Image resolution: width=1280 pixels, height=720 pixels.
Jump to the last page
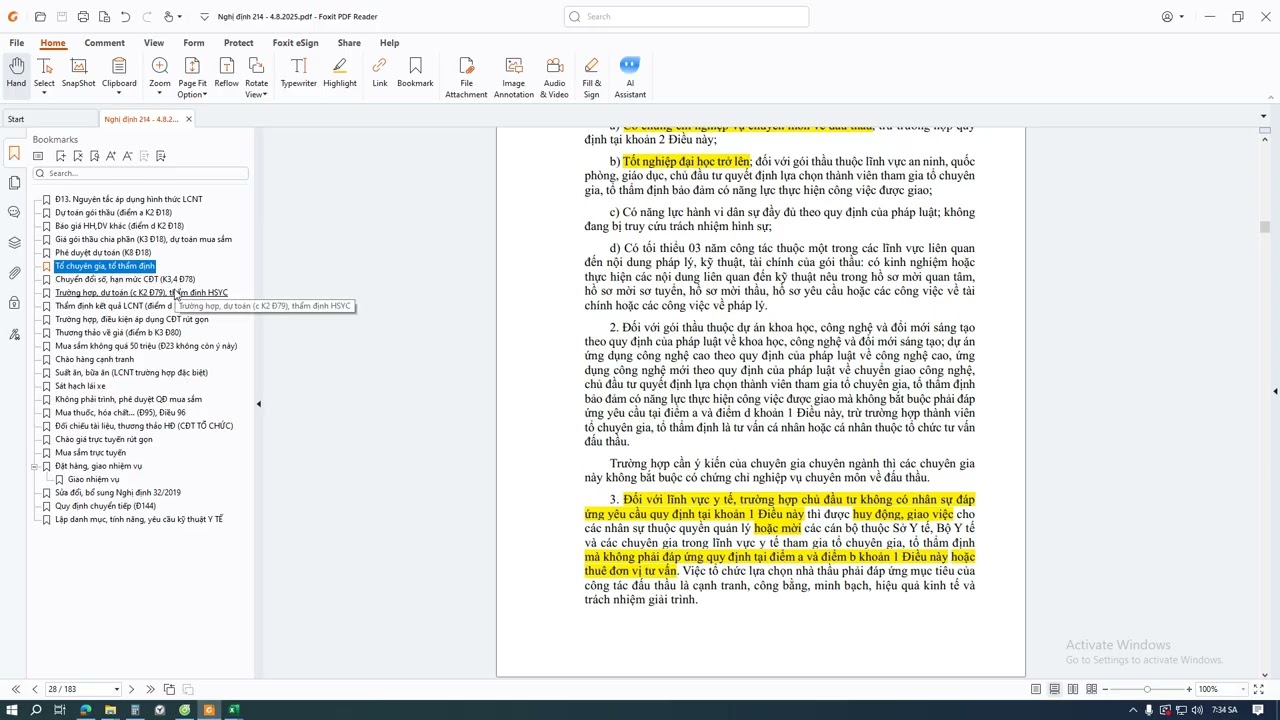pyautogui.click(x=150, y=689)
